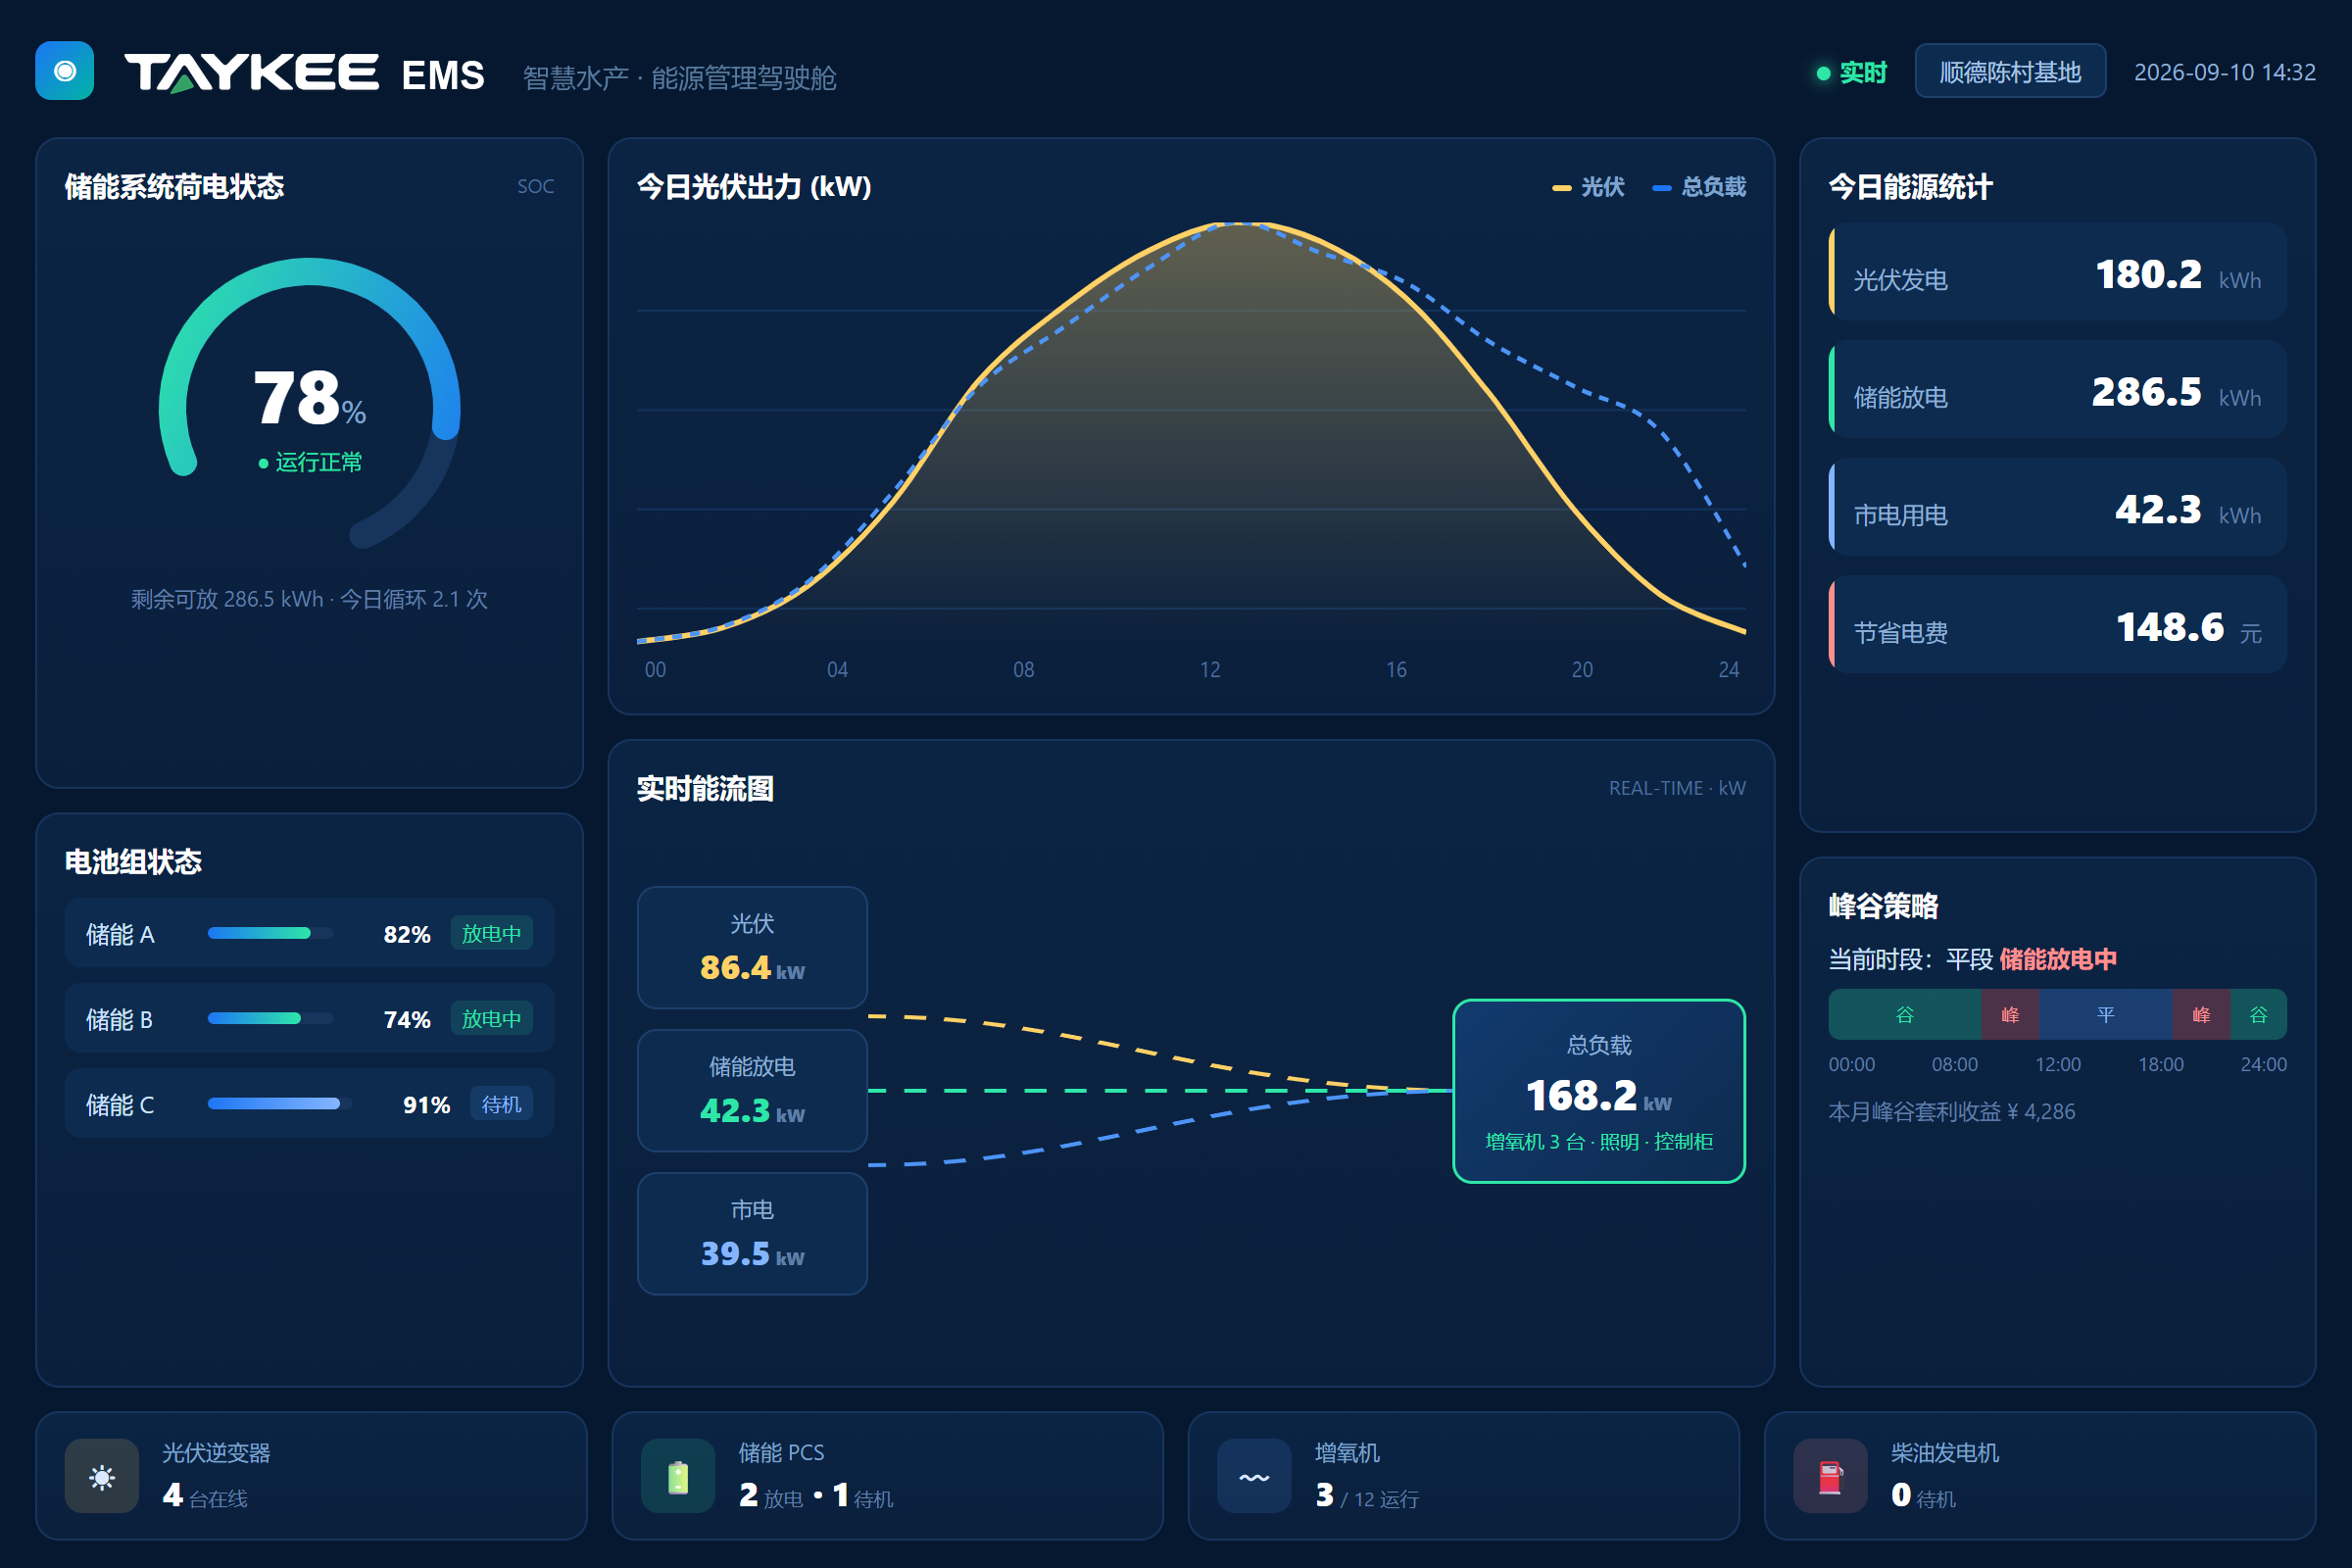Click the 储能 B charge level bar
The image size is (2352, 1568).
[270, 1018]
